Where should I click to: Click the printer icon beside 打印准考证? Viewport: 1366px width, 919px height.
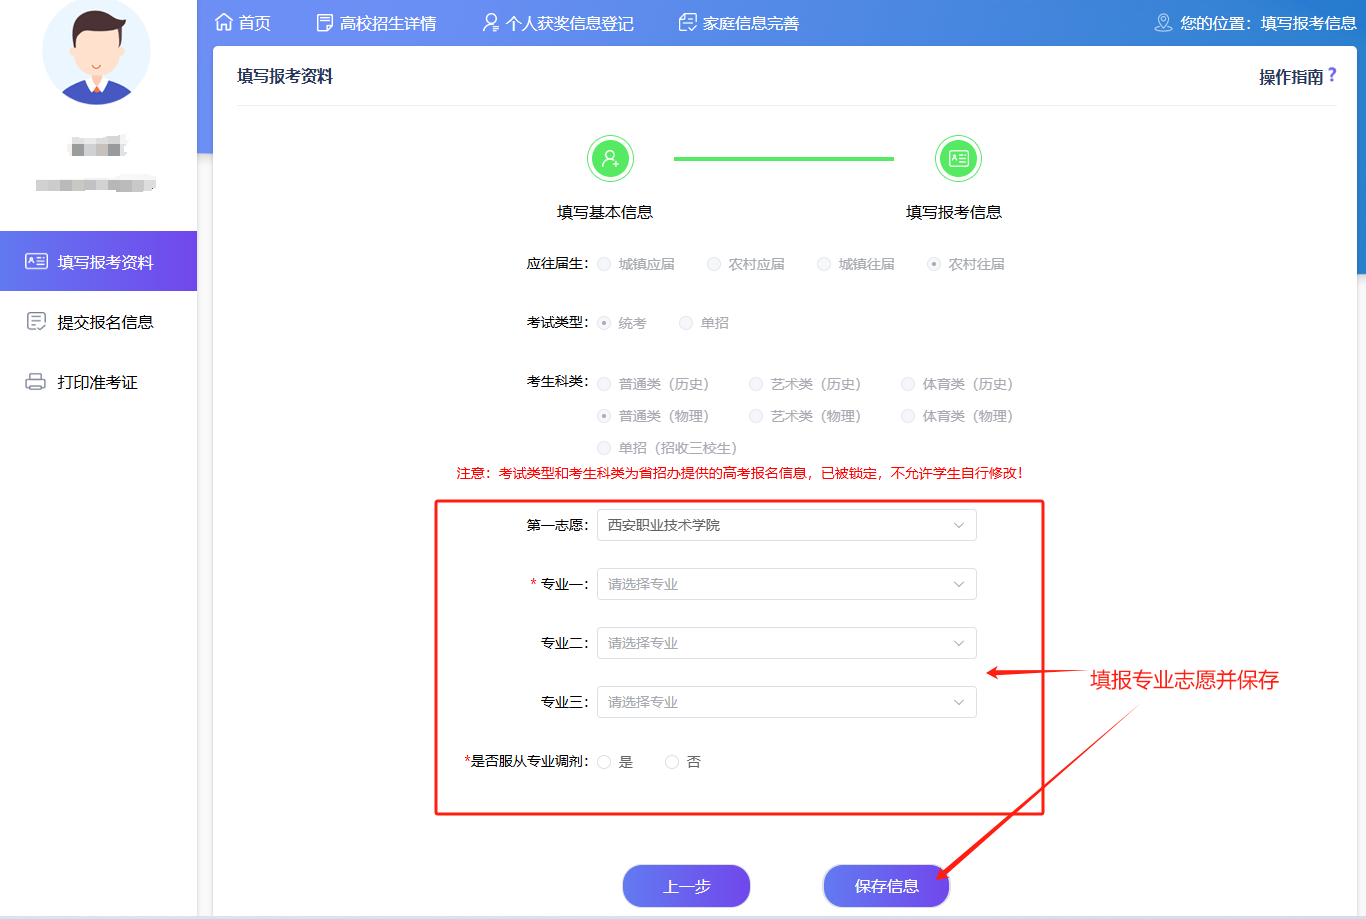pyautogui.click(x=36, y=382)
